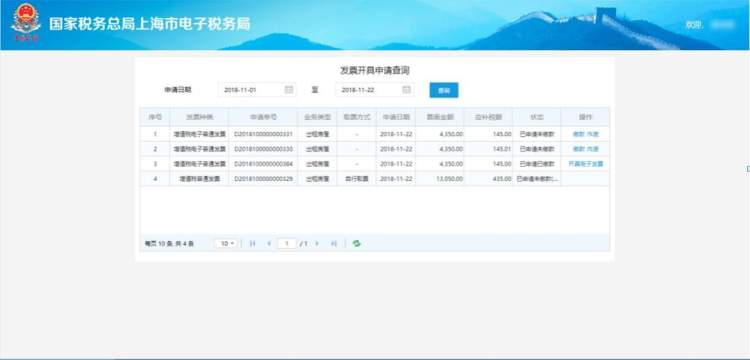Focus the end date field 2018-11-22
The height and width of the screenshot is (360, 750).
coord(375,90)
